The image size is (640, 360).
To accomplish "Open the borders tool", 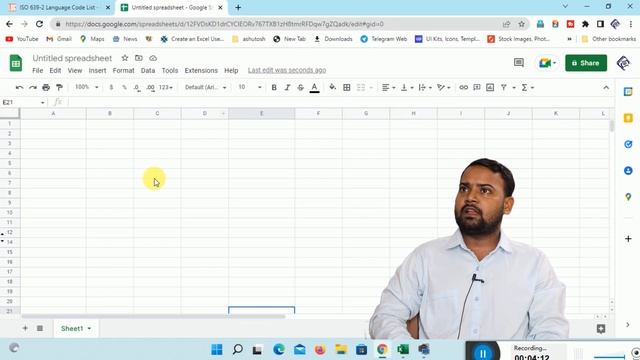I will pyautogui.click(x=347, y=87).
